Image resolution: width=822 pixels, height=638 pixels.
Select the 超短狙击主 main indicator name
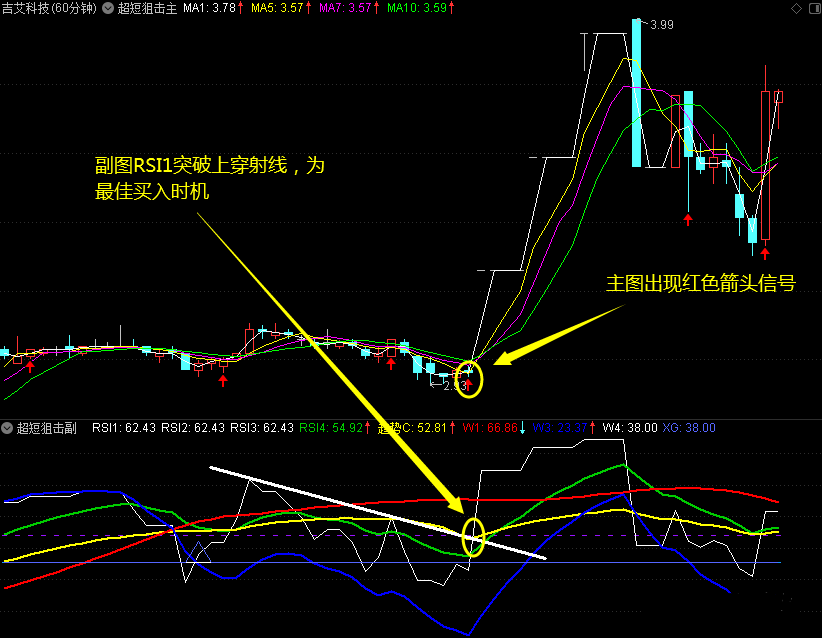coord(147,8)
